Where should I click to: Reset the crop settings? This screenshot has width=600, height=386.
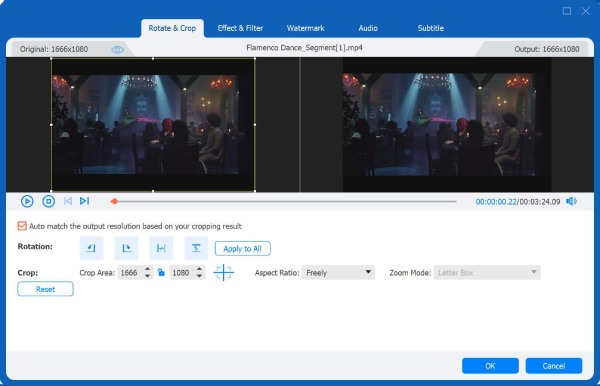pyautogui.click(x=45, y=289)
